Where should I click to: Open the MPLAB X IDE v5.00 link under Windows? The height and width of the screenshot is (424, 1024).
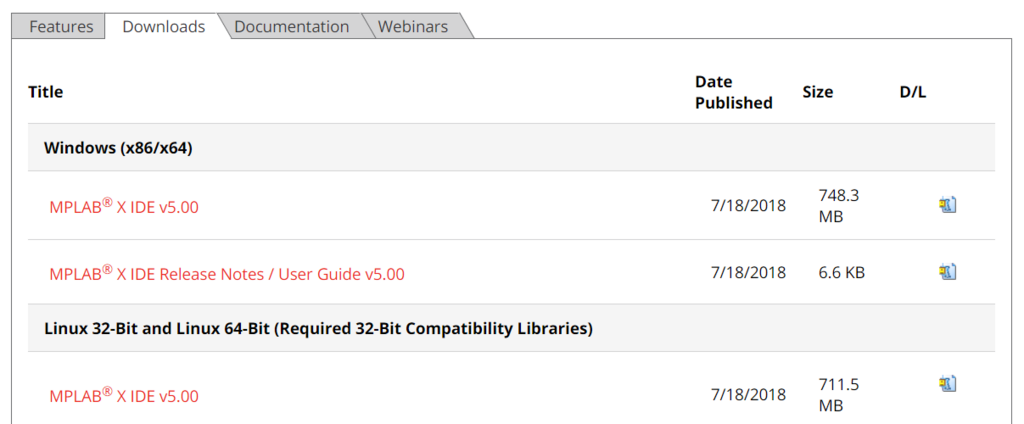pyautogui.click(x=124, y=206)
